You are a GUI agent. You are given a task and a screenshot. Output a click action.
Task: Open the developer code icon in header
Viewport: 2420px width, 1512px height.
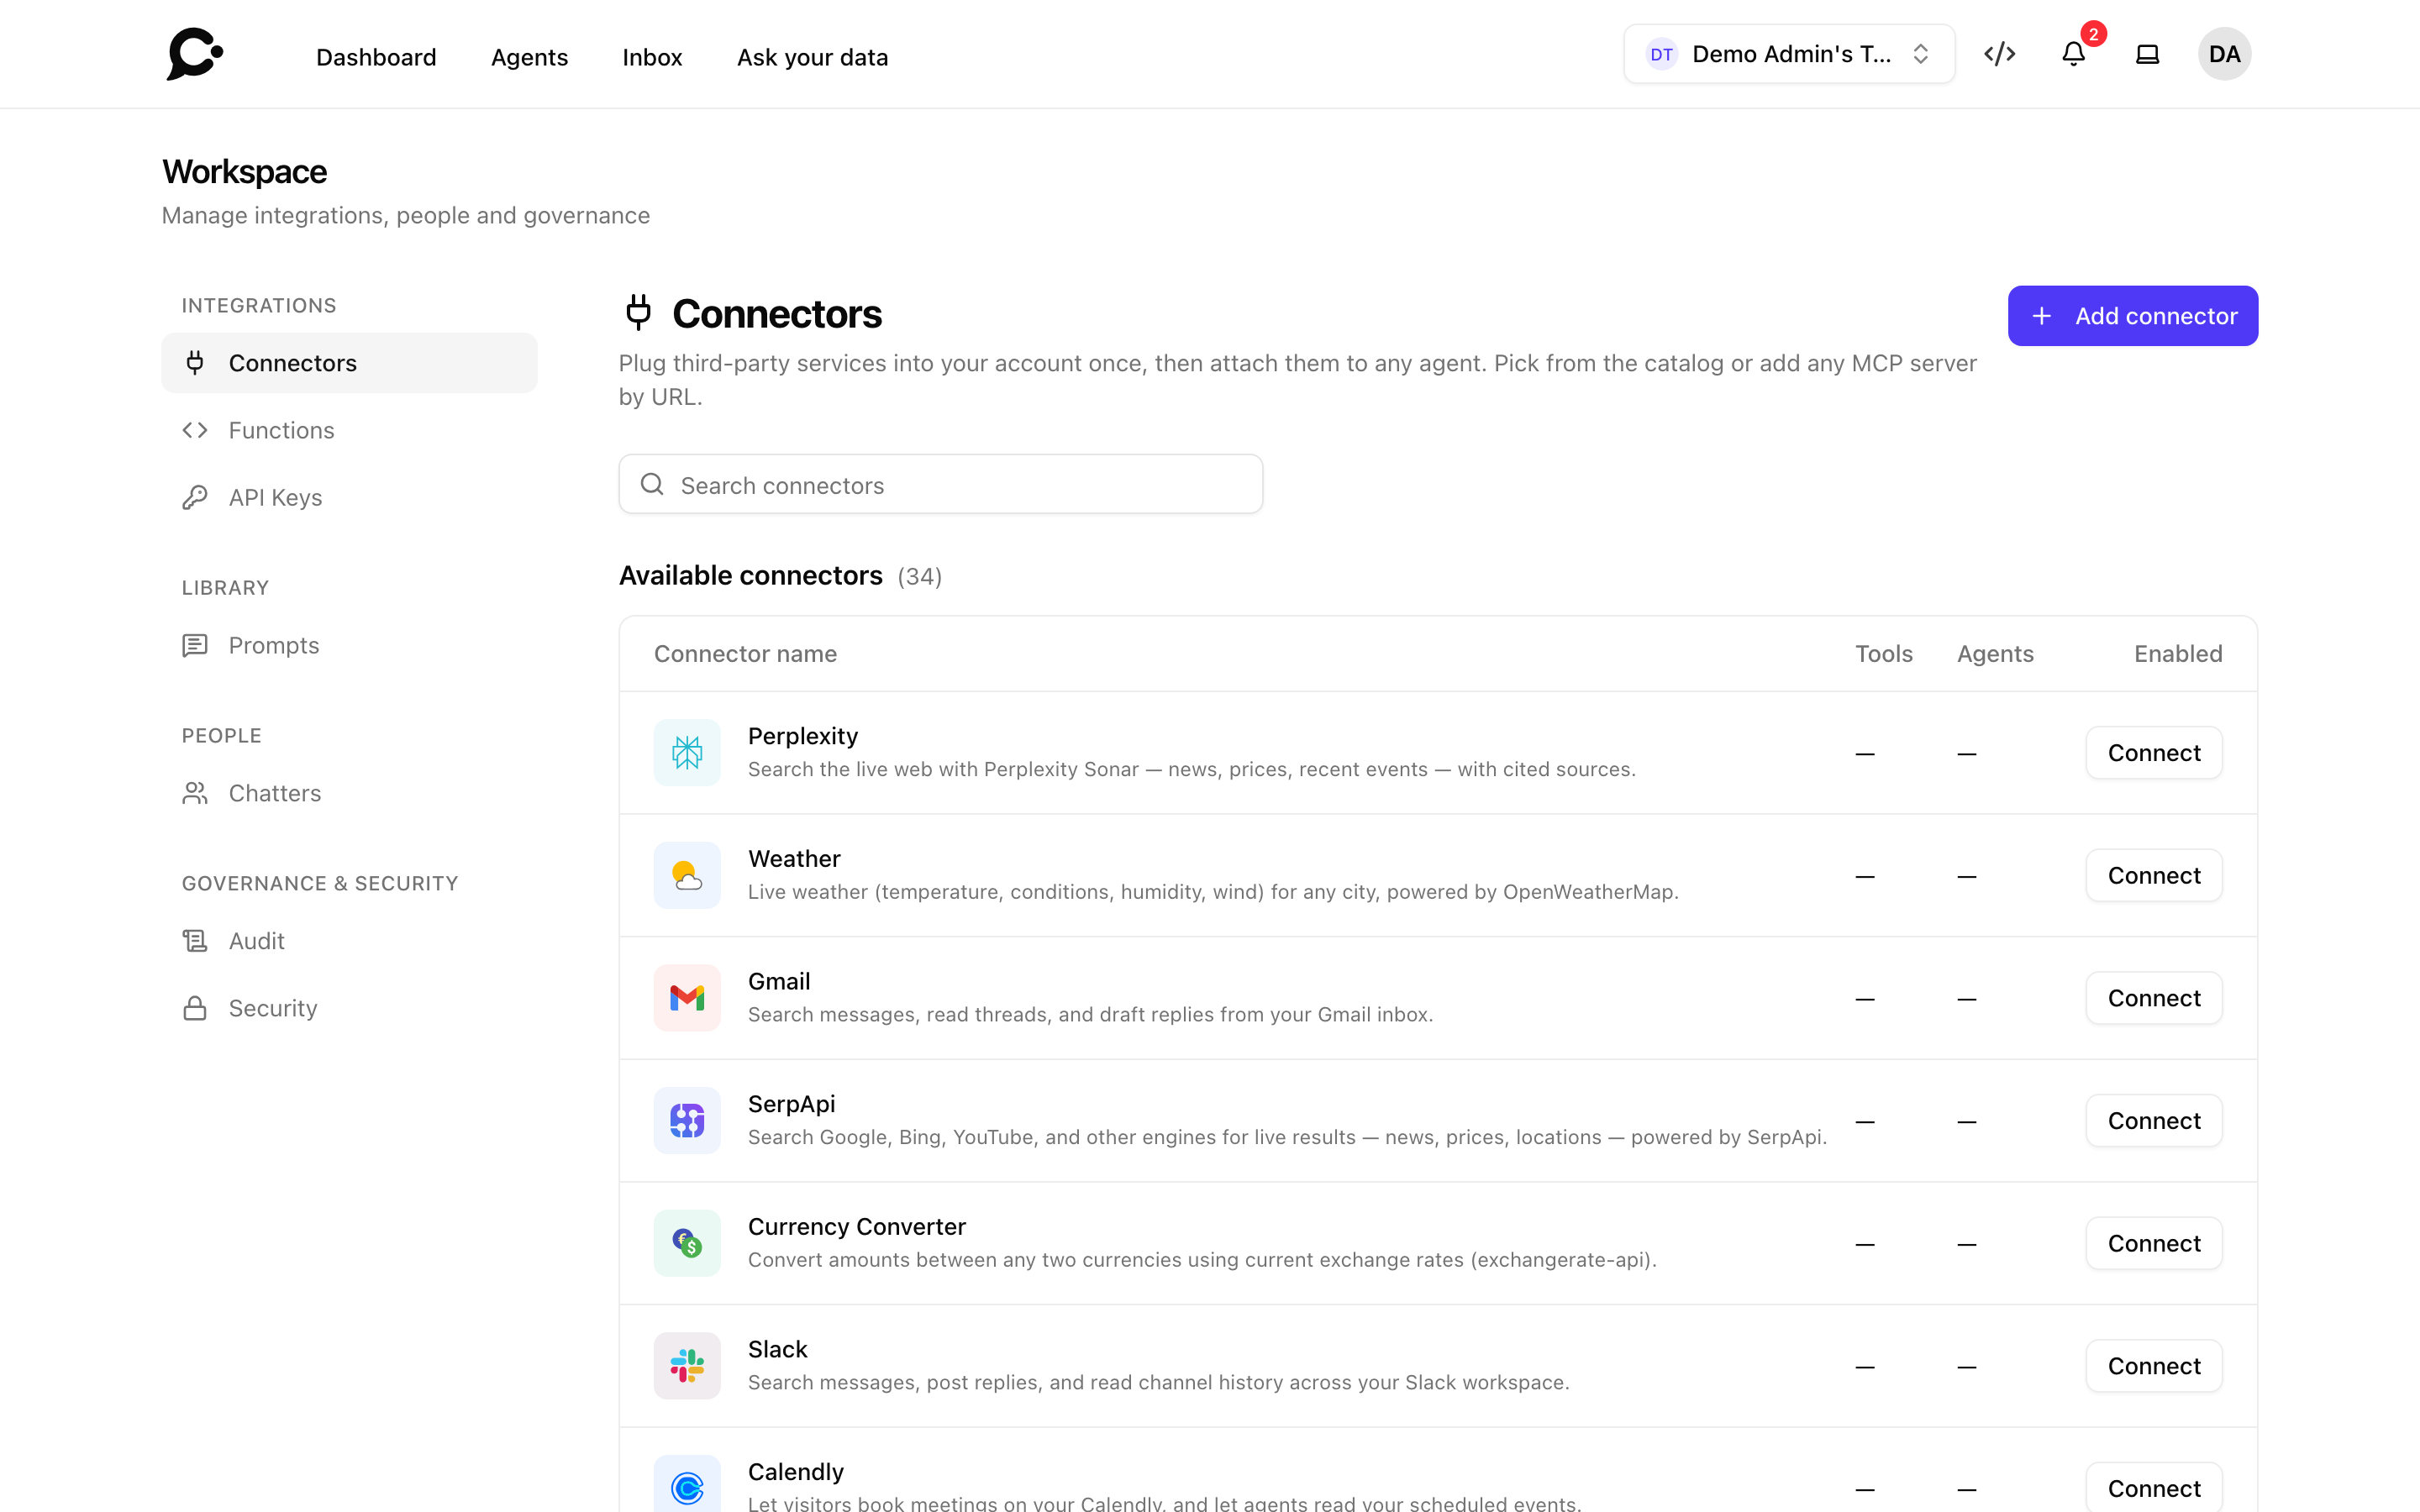tap(1999, 54)
